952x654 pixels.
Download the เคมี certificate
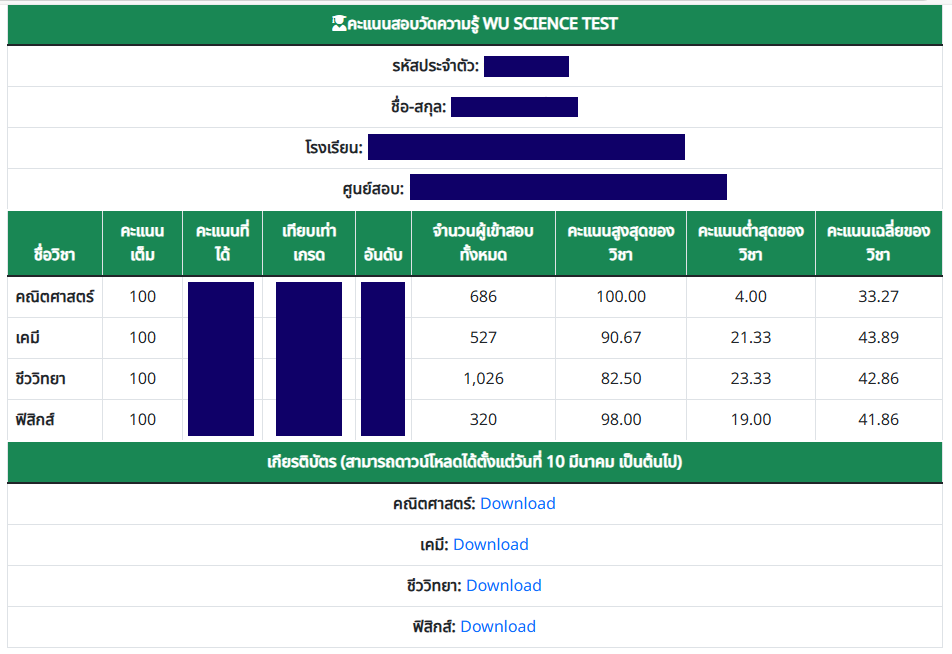click(x=490, y=545)
